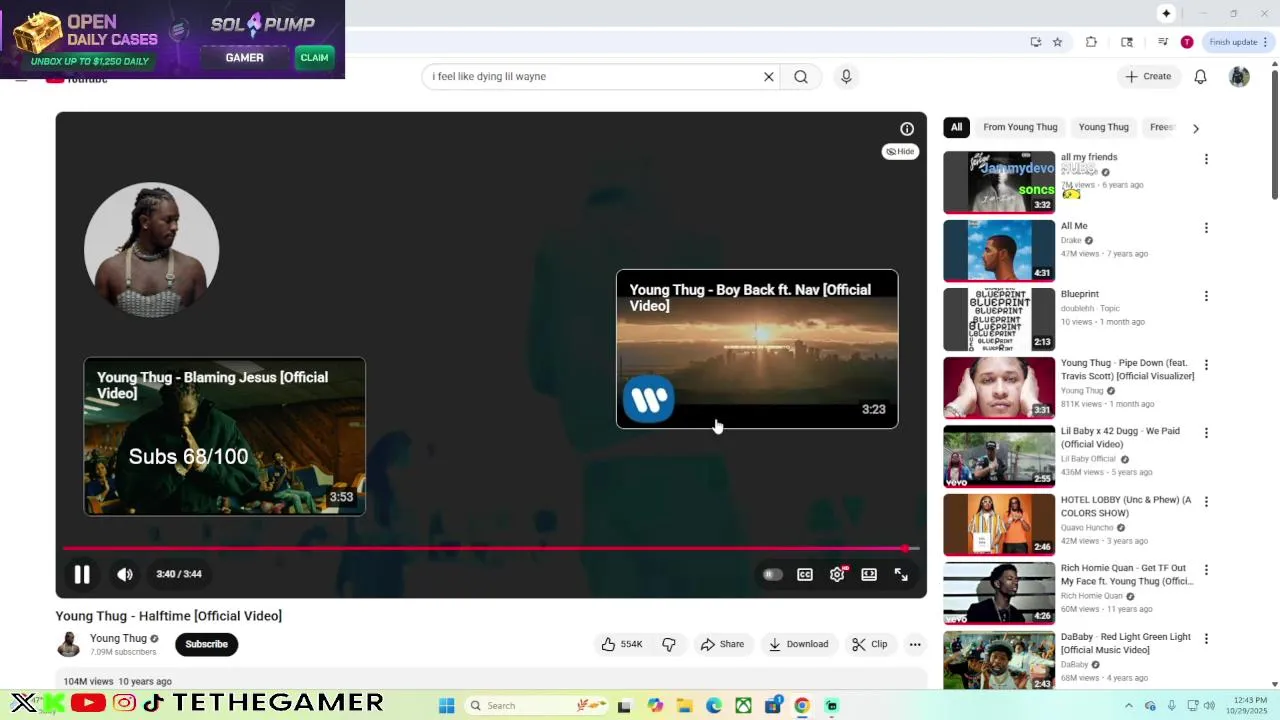Turn on closed captions
The width and height of the screenshot is (1280, 720).
point(805,574)
